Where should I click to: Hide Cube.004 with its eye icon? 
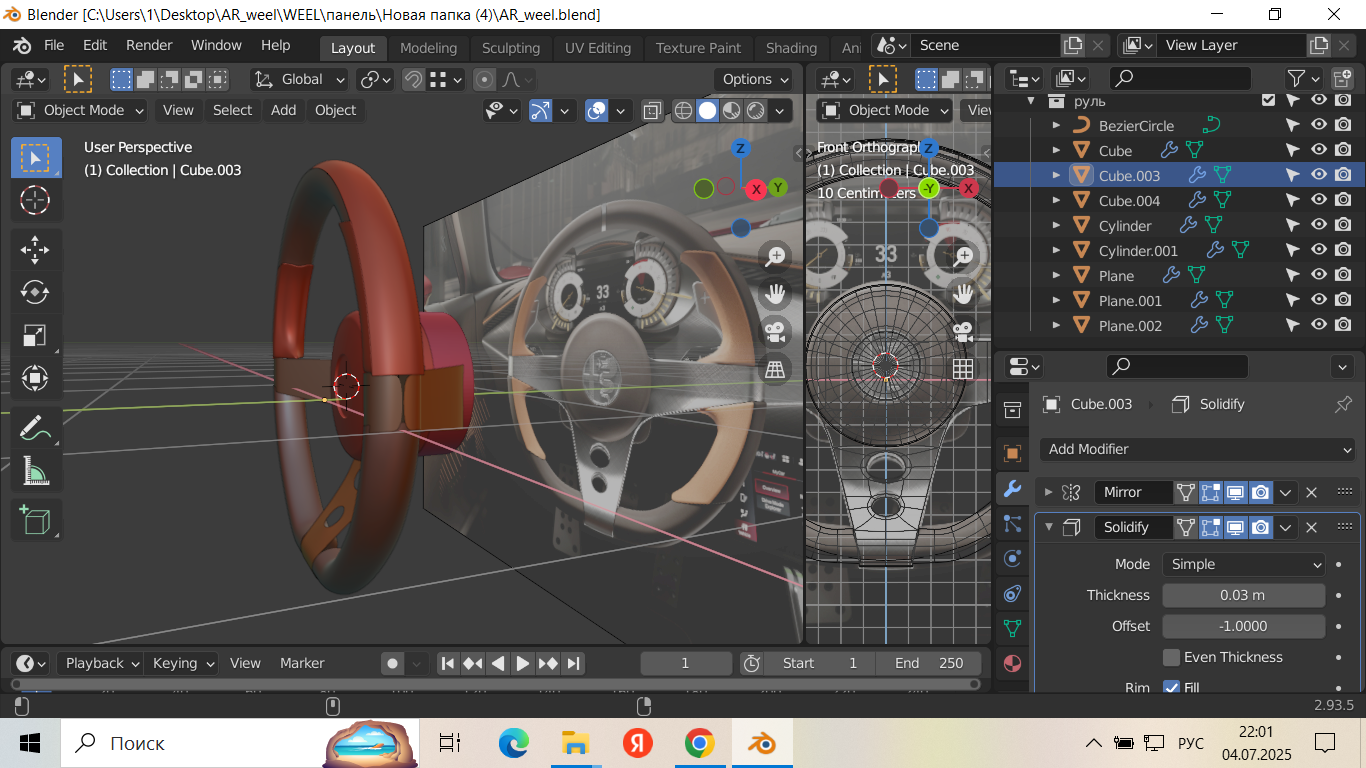(1319, 200)
